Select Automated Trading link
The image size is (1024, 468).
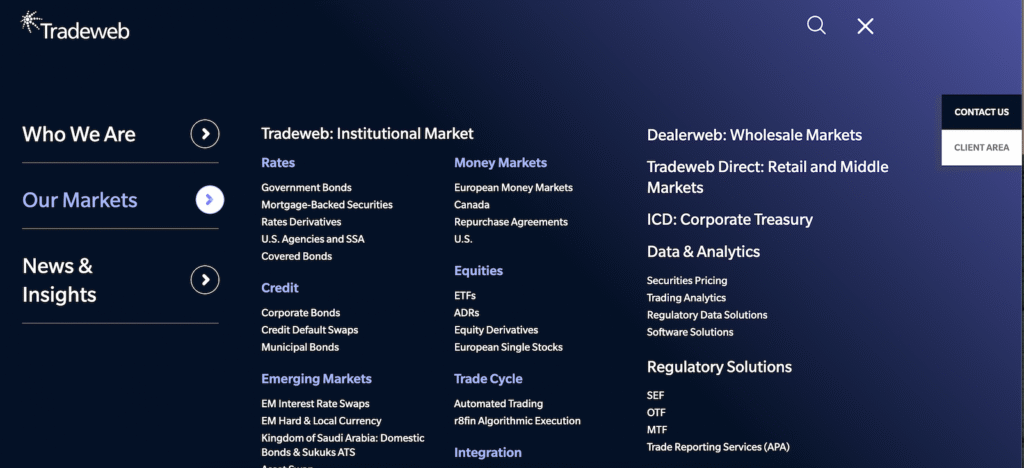click(x=498, y=404)
